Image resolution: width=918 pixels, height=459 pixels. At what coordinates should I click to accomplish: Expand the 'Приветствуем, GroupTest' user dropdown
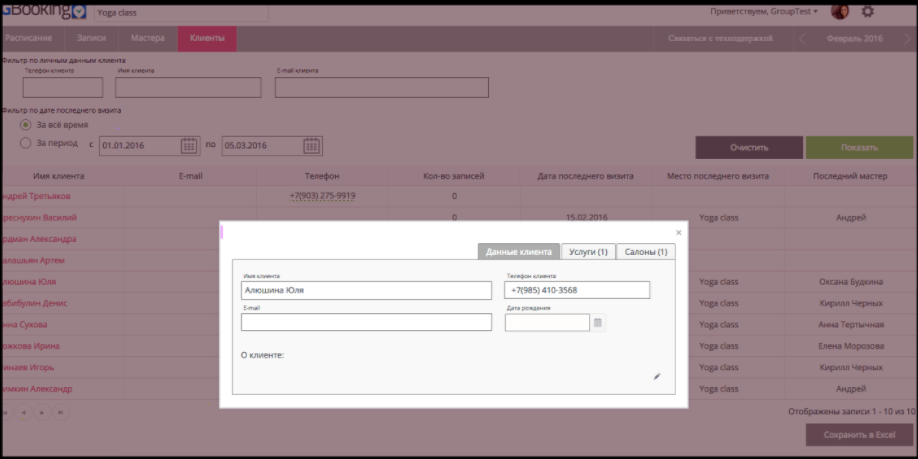pos(764,11)
